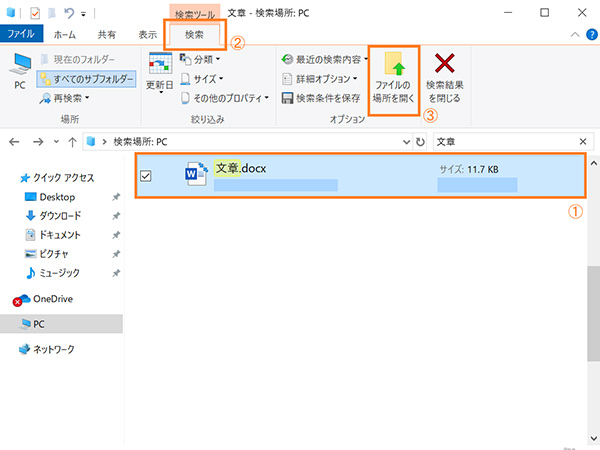Click the refresh button by address bar
The height and width of the screenshot is (450, 600).
(x=420, y=142)
